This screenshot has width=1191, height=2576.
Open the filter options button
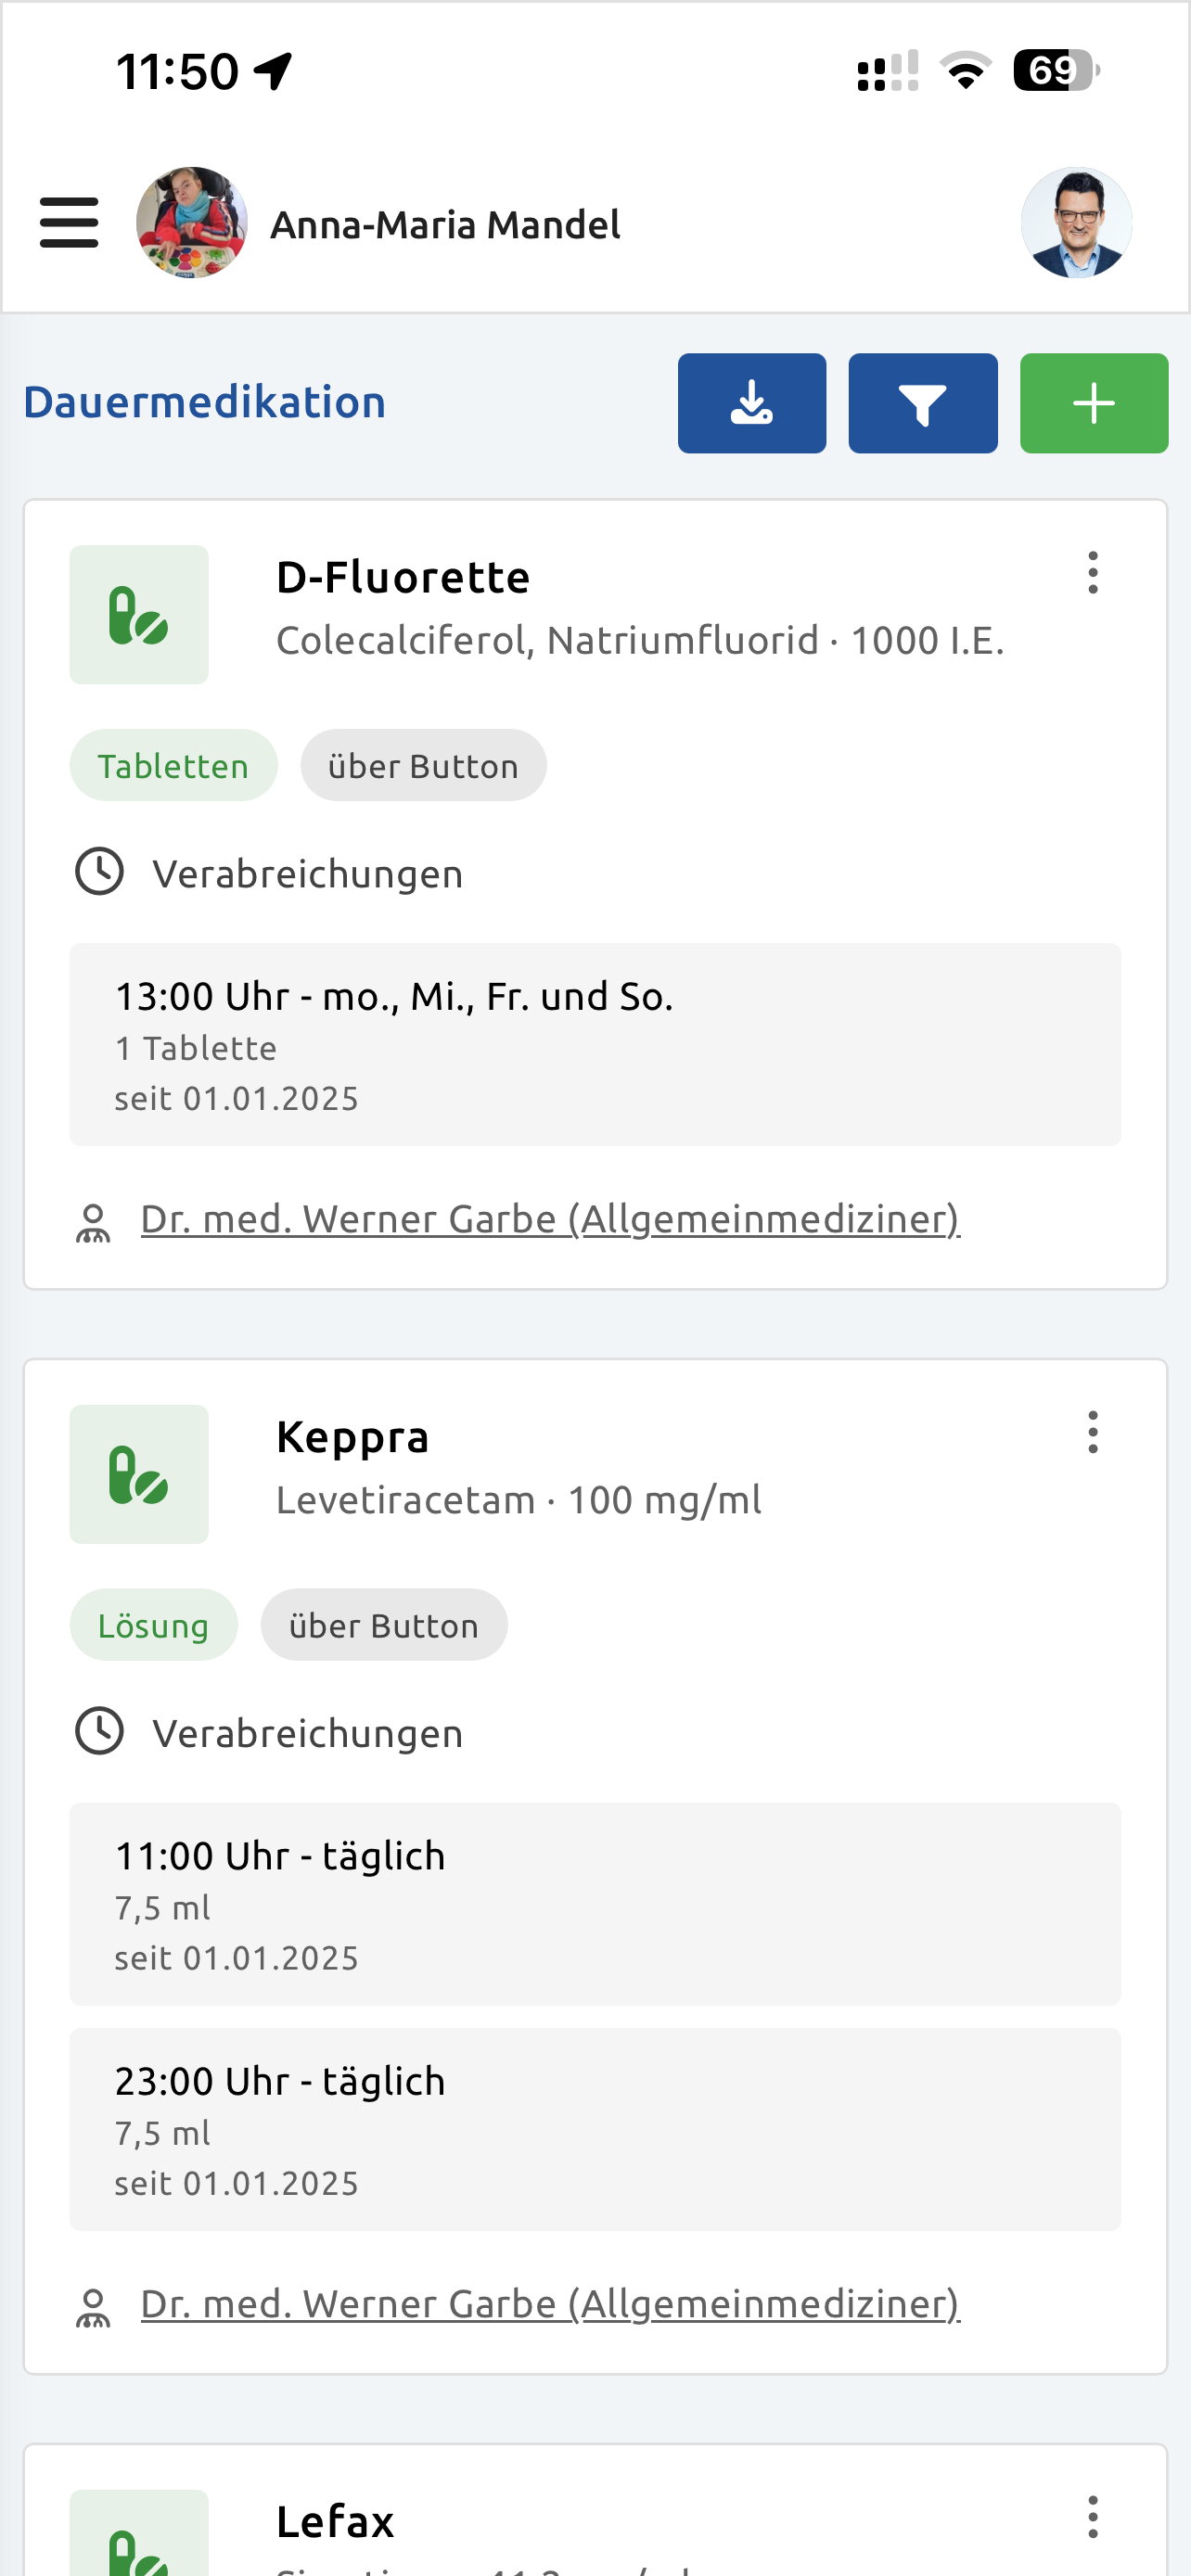click(922, 403)
